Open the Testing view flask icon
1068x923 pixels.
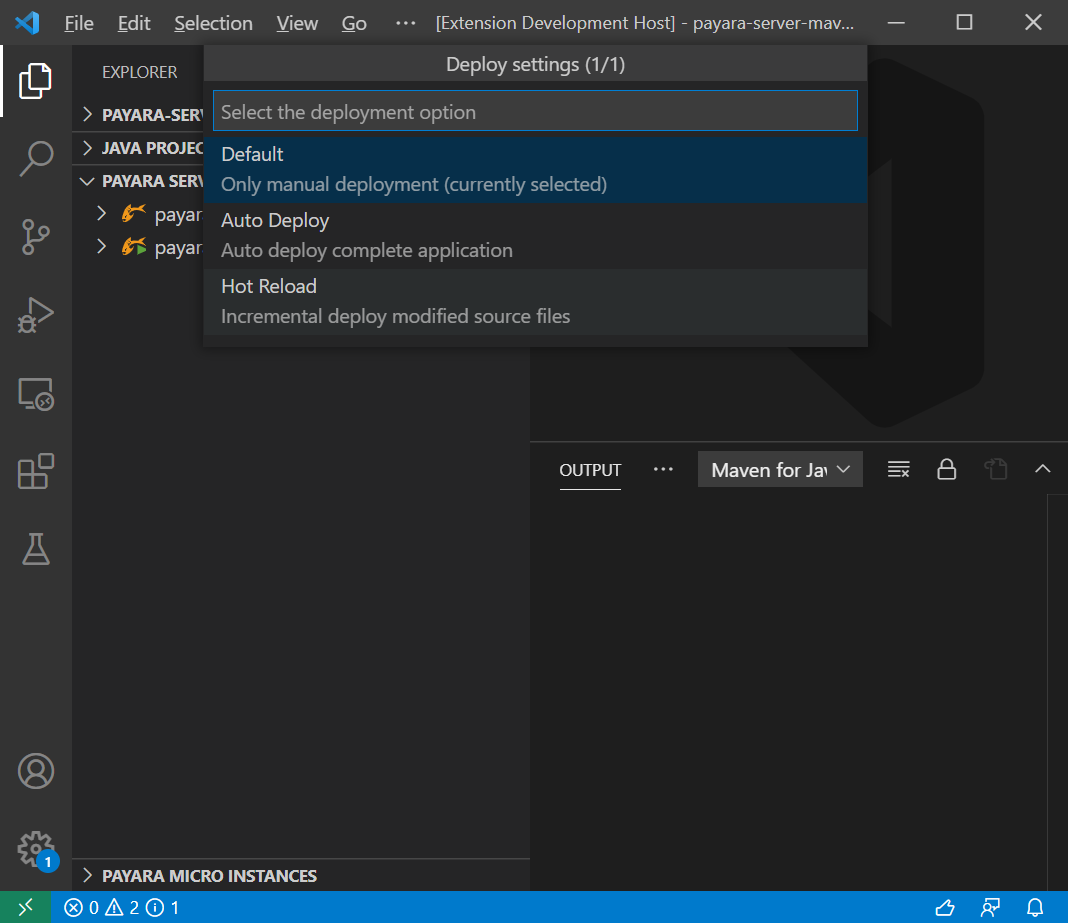(x=36, y=549)
